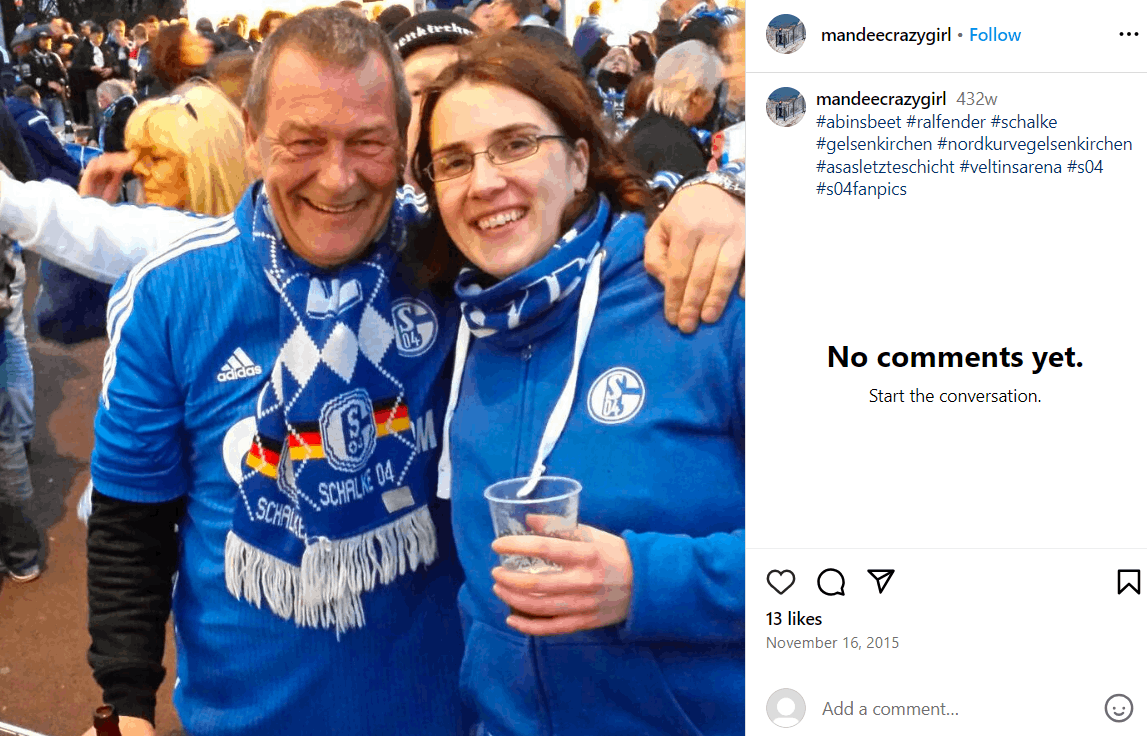The image size is (1147, 736).
Task: Like the post using the heart icon
Action: click(781, 581)
